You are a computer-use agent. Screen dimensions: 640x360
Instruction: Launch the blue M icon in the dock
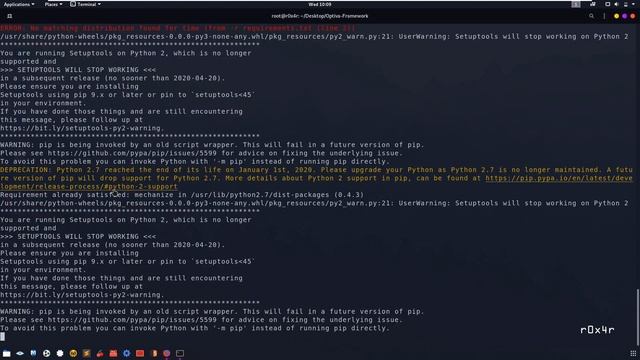[x=33, y=353]
